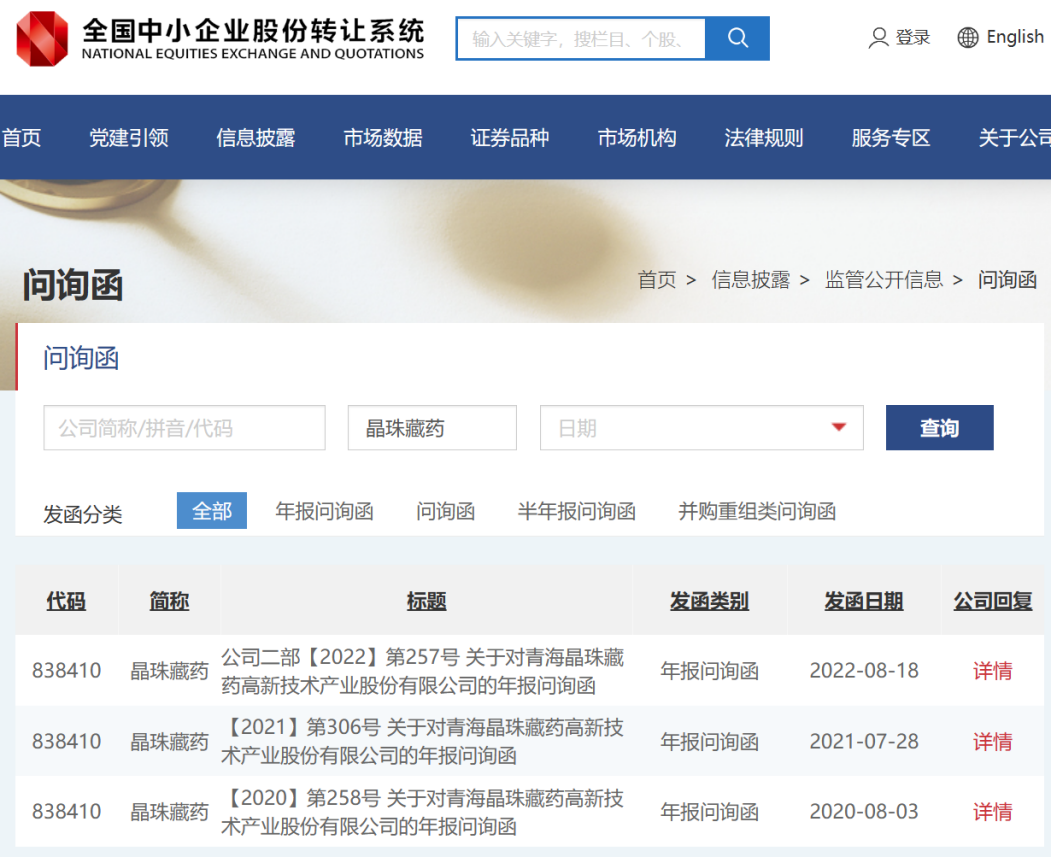Open 证券品种 navigation menu

(509, 137)
